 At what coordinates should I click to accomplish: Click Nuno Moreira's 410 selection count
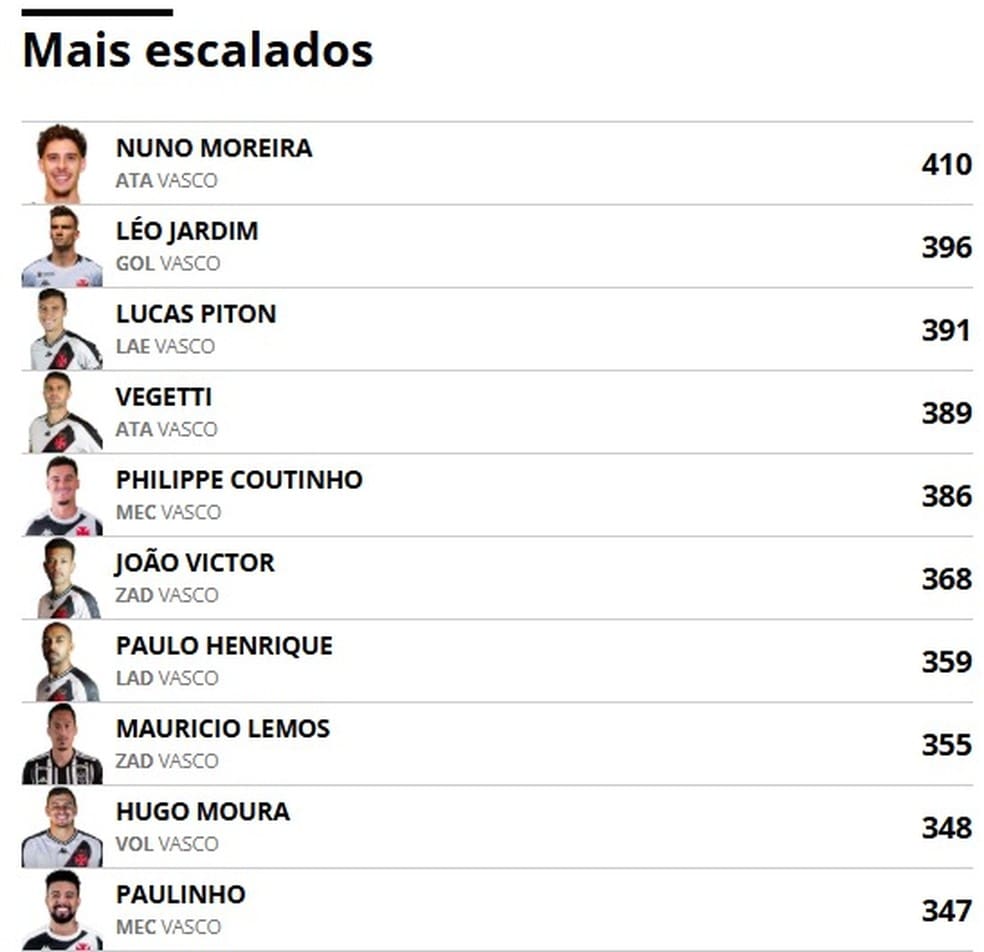(946, 164)
